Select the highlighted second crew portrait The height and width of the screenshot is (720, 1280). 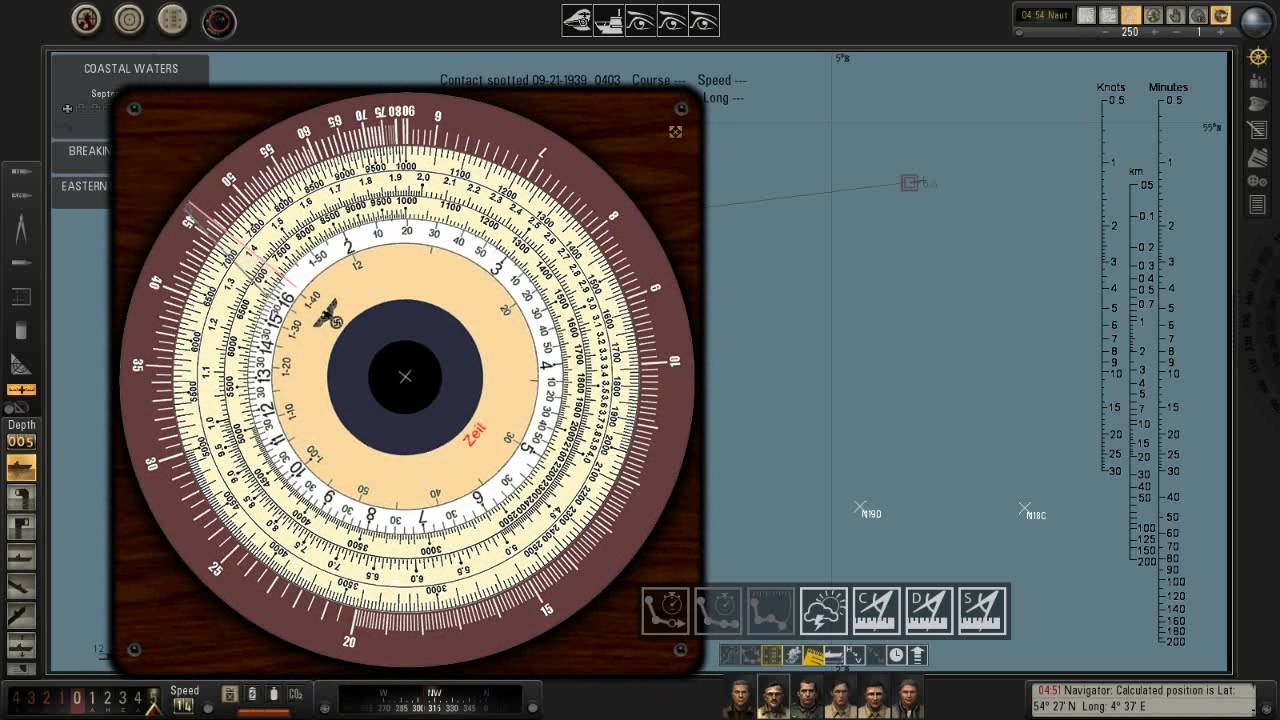[x=773, y=698]
